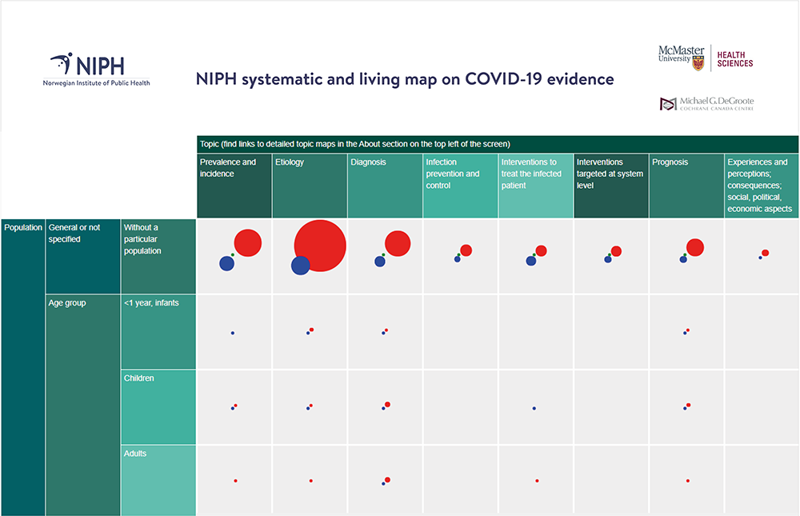Select the blue bubble under Etiology general row
The height and width of the screenshot is (516, 800).
(x=300, y=265)
